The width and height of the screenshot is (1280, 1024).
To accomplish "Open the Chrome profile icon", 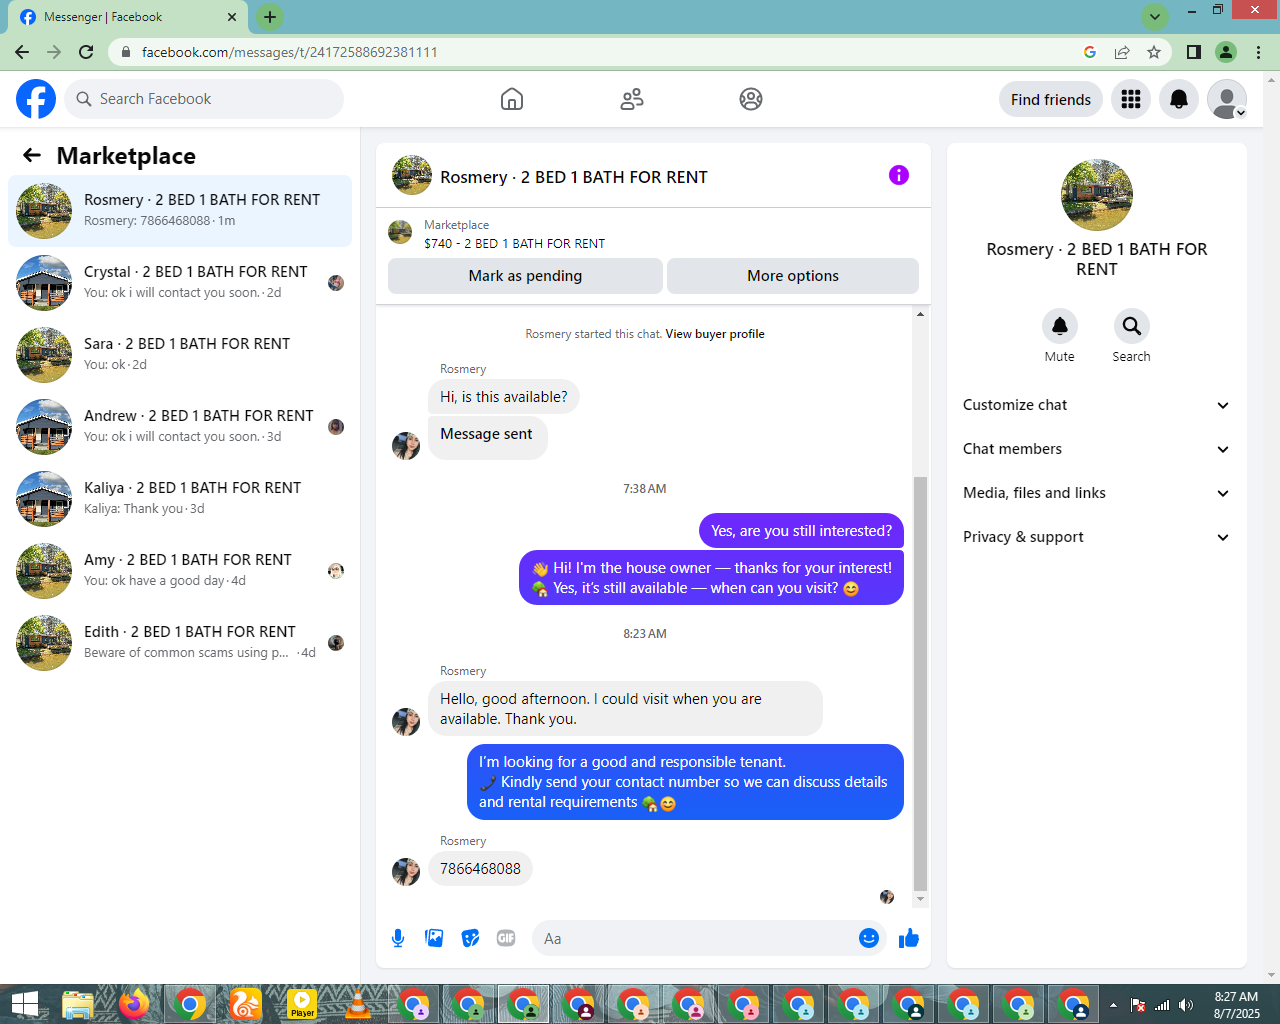I will pos(1226,52).
